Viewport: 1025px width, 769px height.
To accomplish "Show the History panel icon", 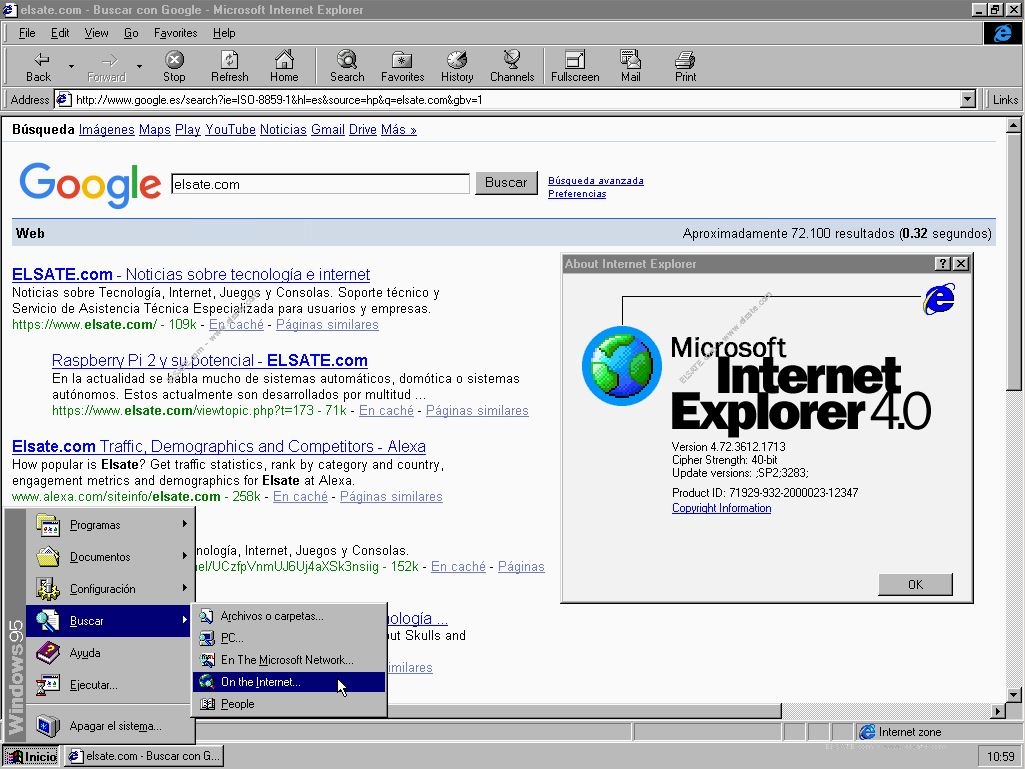I will 457,66.
